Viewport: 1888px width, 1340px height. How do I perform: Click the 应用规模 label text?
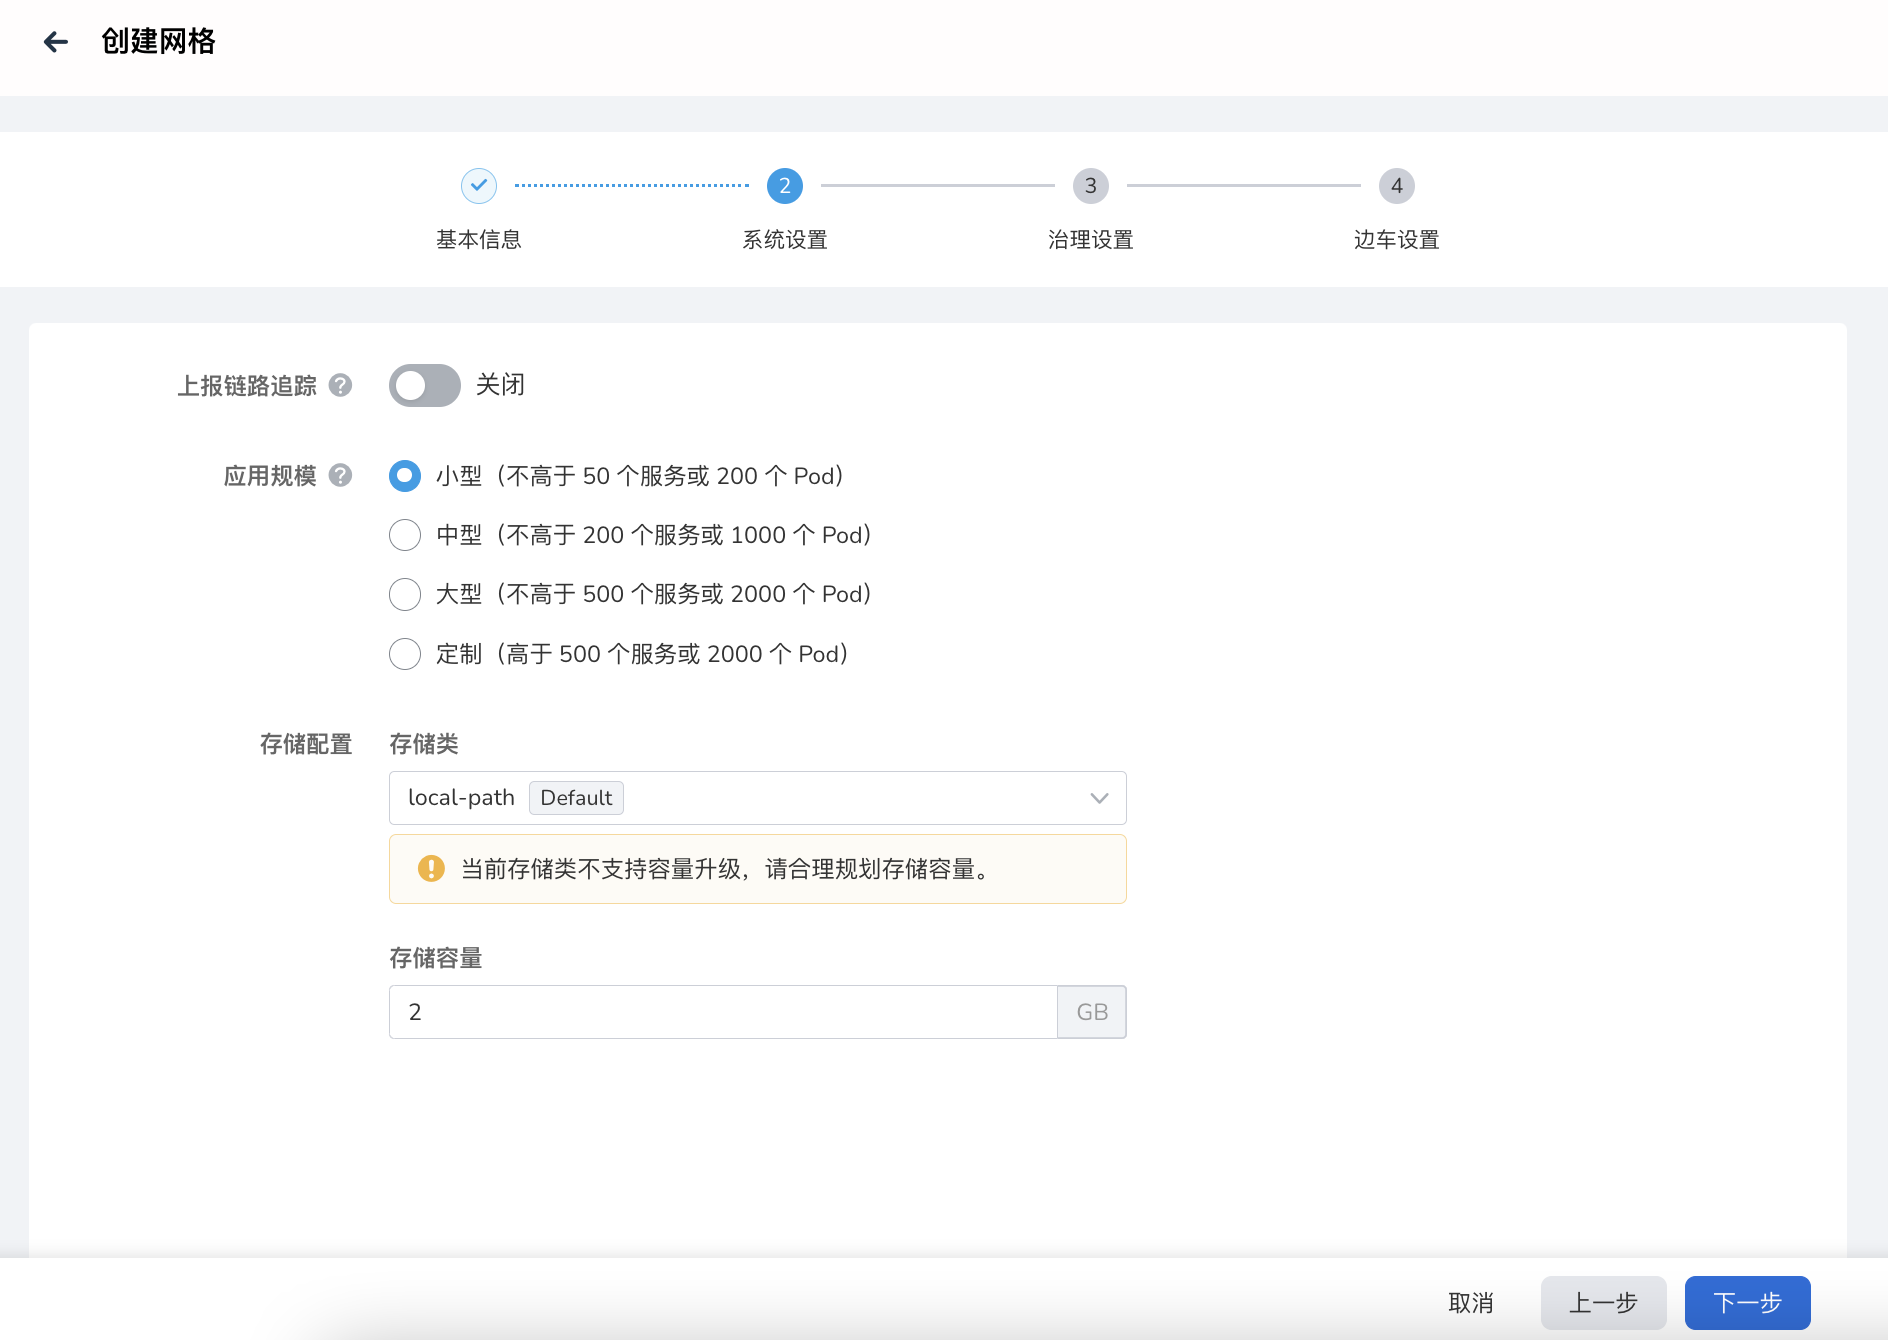[x=270, y=476]
